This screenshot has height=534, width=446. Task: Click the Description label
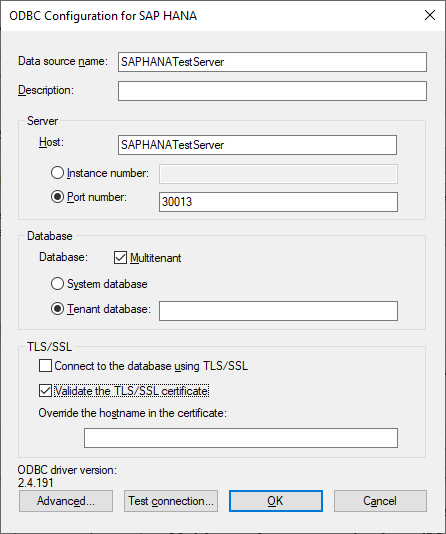[46, 91]
